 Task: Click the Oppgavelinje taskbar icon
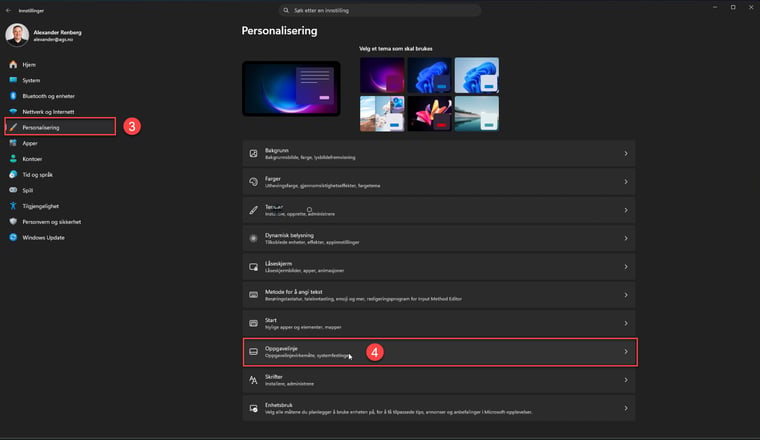tap(253, 351)
